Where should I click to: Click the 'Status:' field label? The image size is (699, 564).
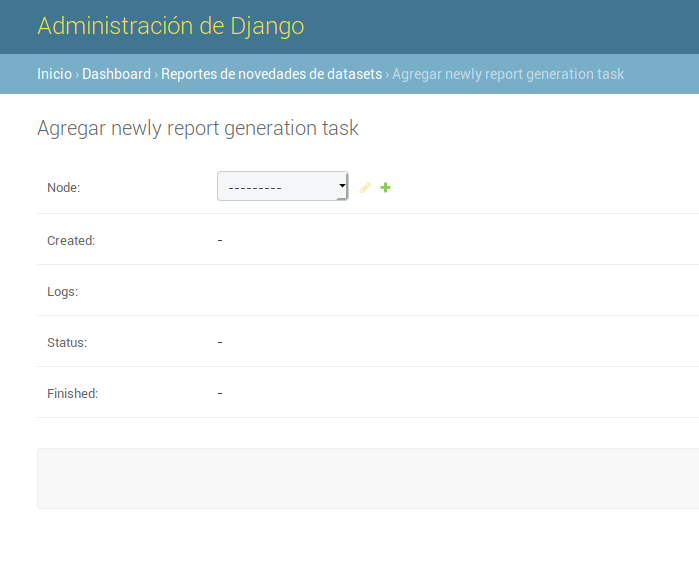[x=67, y=343]
